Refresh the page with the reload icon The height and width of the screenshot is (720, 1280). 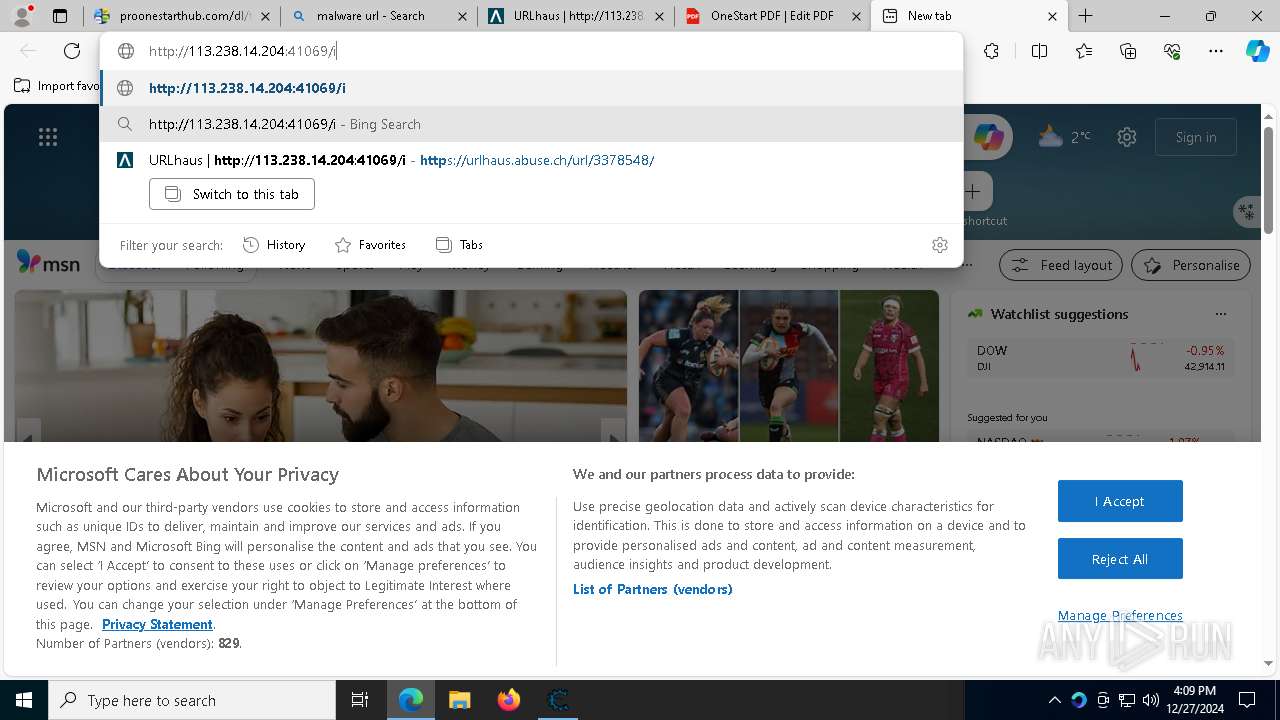coord(72,51)
